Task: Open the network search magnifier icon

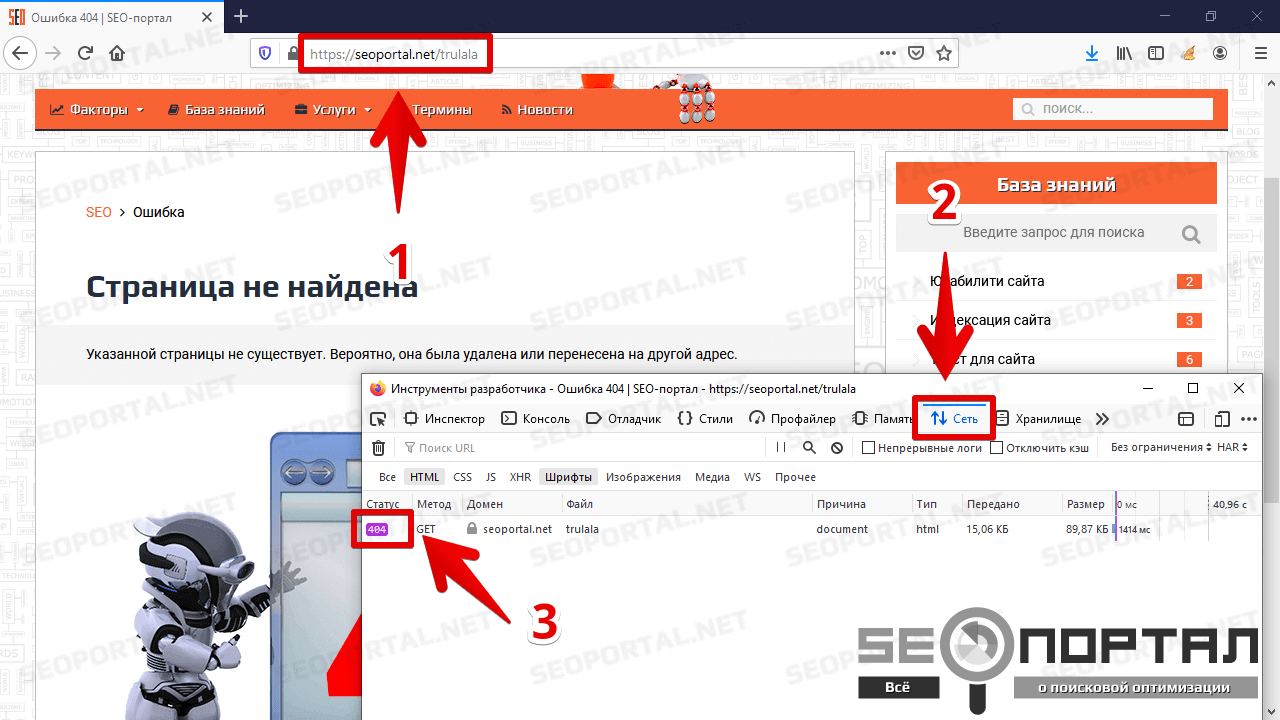Action: pos(809,448)
